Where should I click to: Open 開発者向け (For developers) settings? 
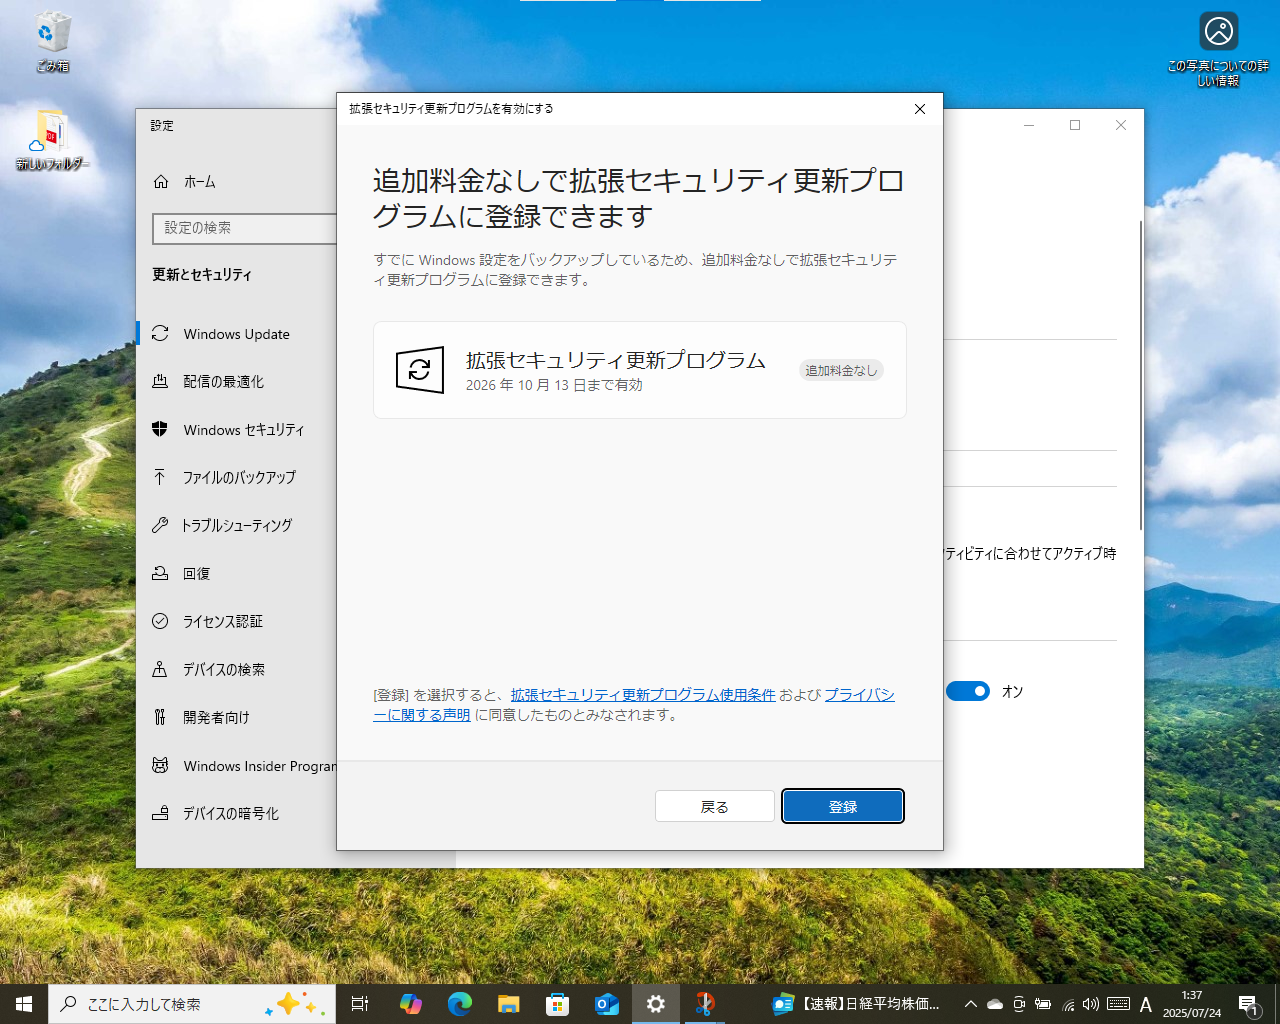[214, 717]
